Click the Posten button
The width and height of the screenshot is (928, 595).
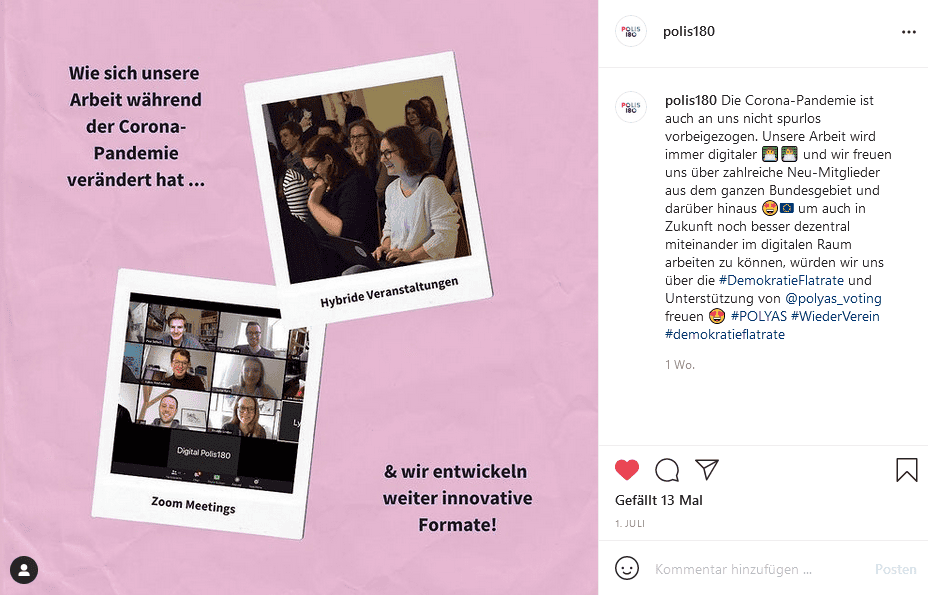[895, 569]
